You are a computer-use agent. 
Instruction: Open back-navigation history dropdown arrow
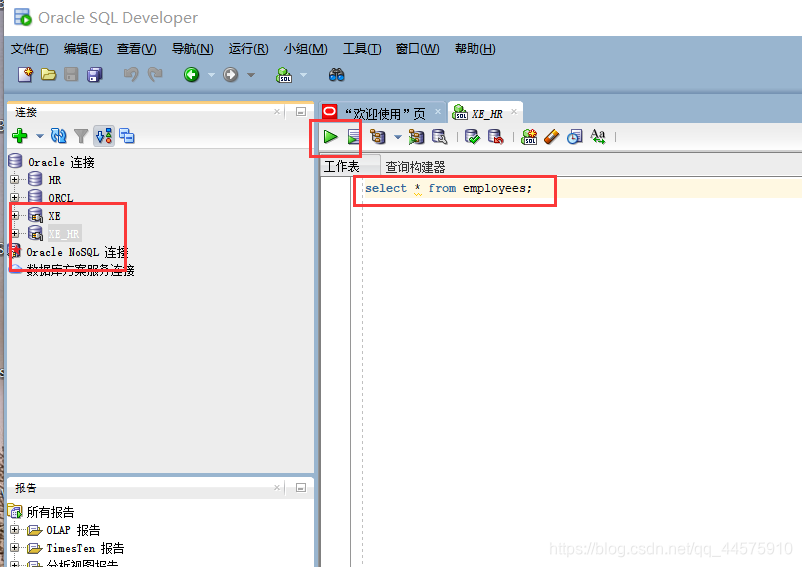click(211, 75)
